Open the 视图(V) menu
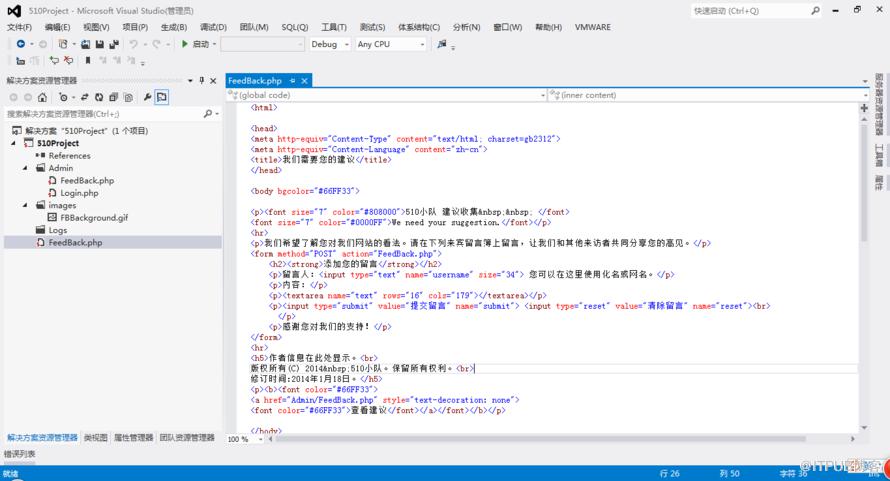890x481 pixels. click(x=96, y=27)
